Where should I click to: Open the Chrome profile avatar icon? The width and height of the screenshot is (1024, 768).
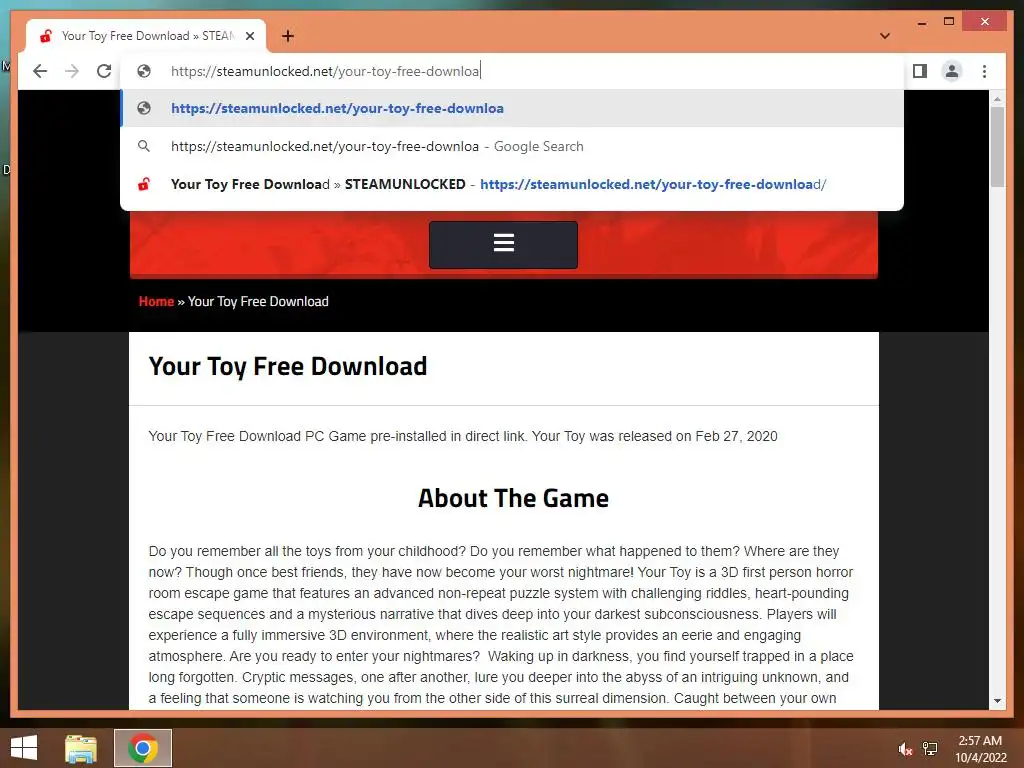952,71
